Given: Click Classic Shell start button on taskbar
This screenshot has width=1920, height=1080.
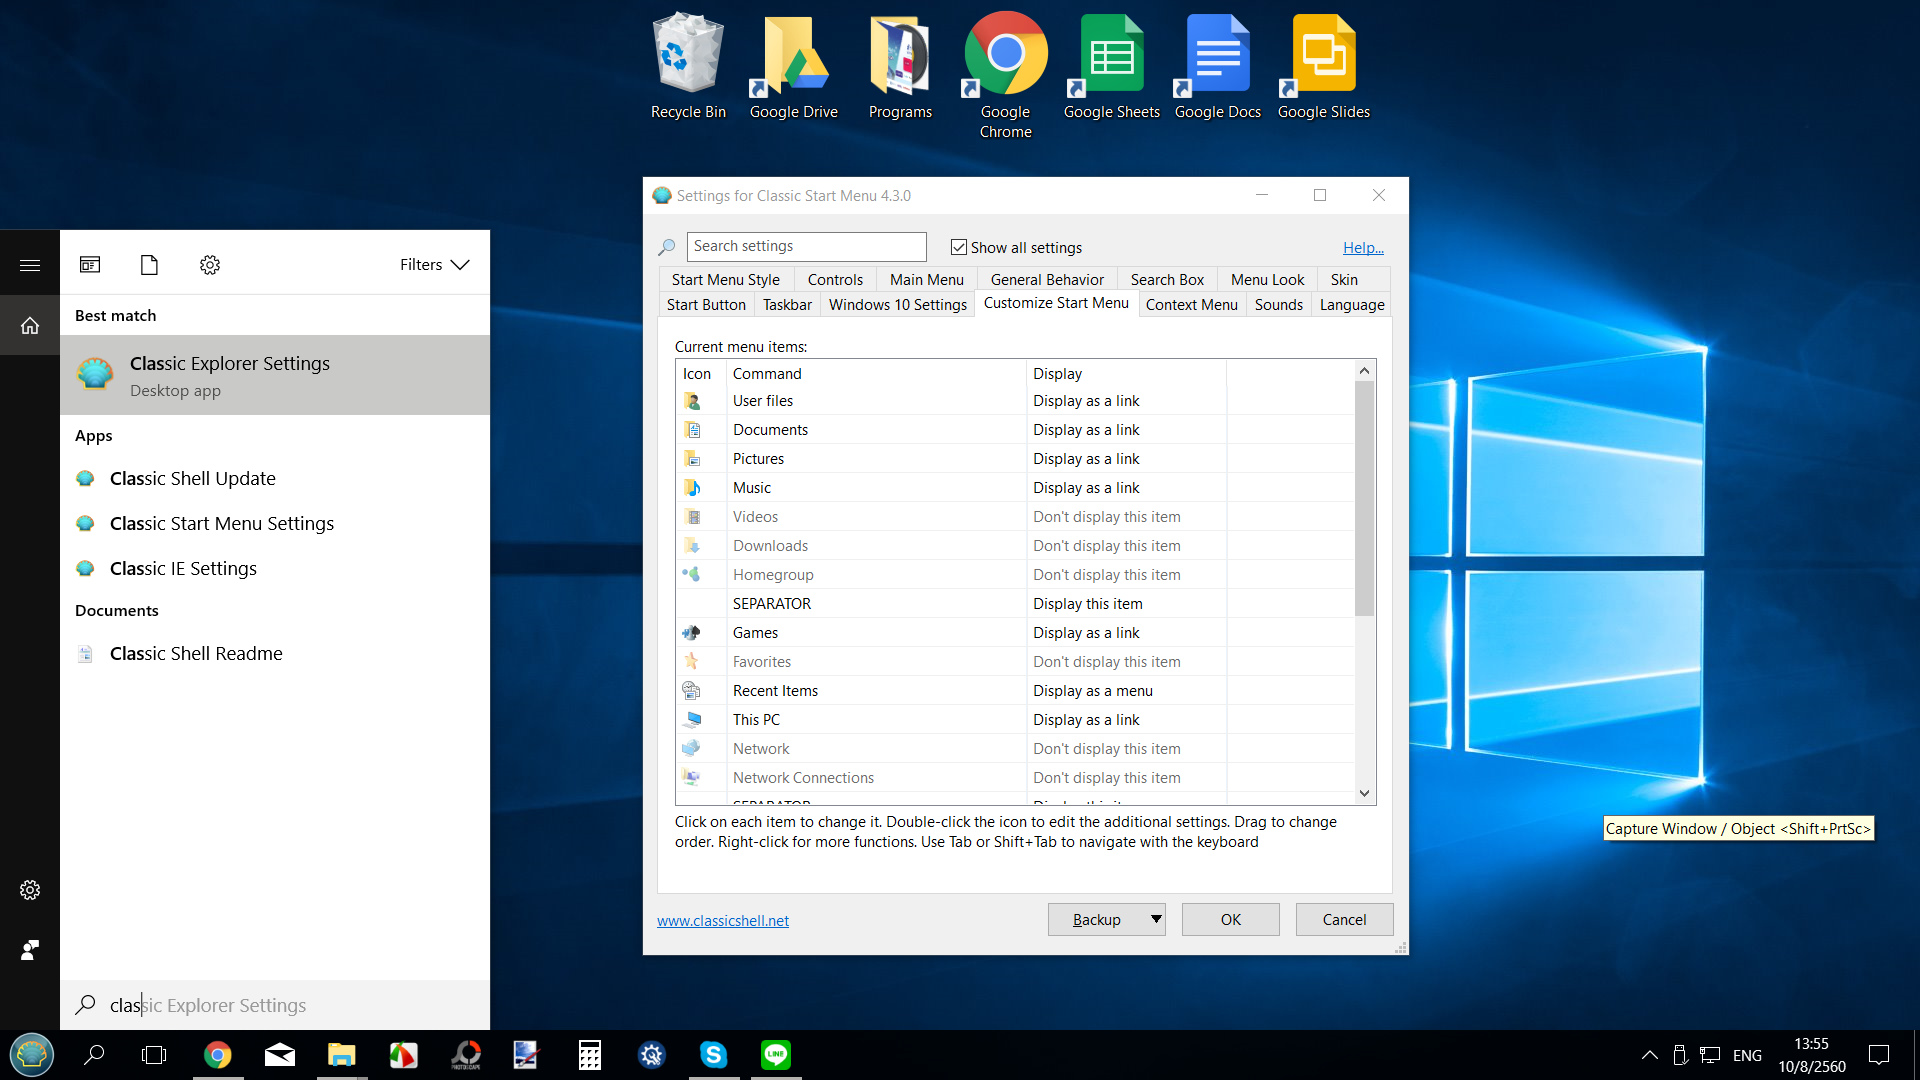Looking at the screenshot, I should point(31,1055).
